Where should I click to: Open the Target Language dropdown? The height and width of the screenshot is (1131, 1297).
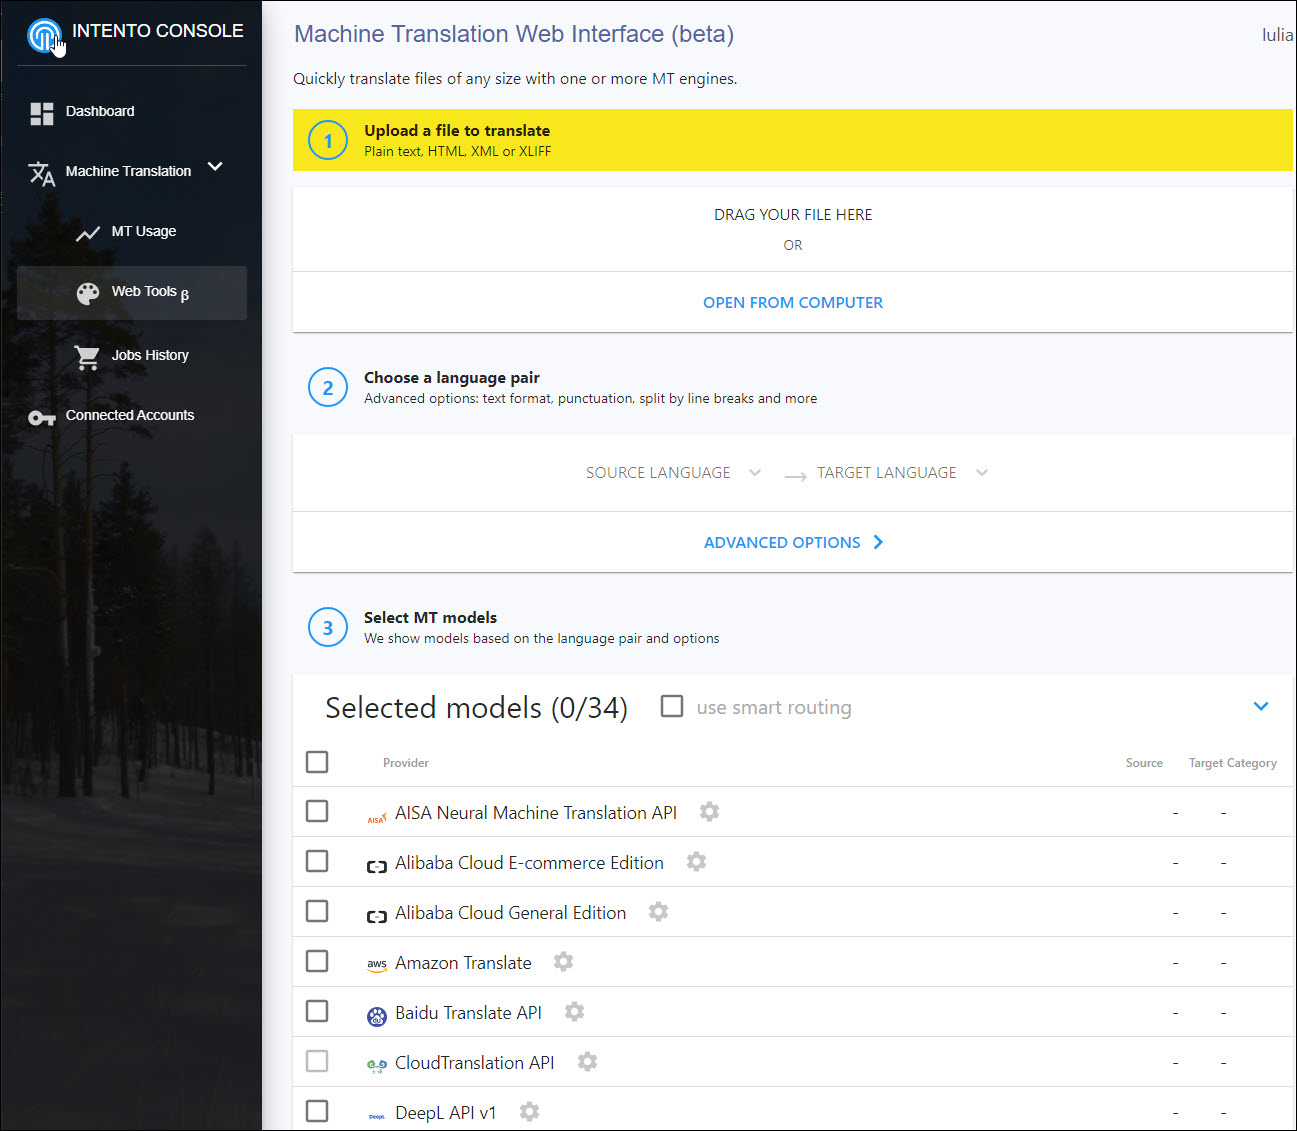click(901, 473)
